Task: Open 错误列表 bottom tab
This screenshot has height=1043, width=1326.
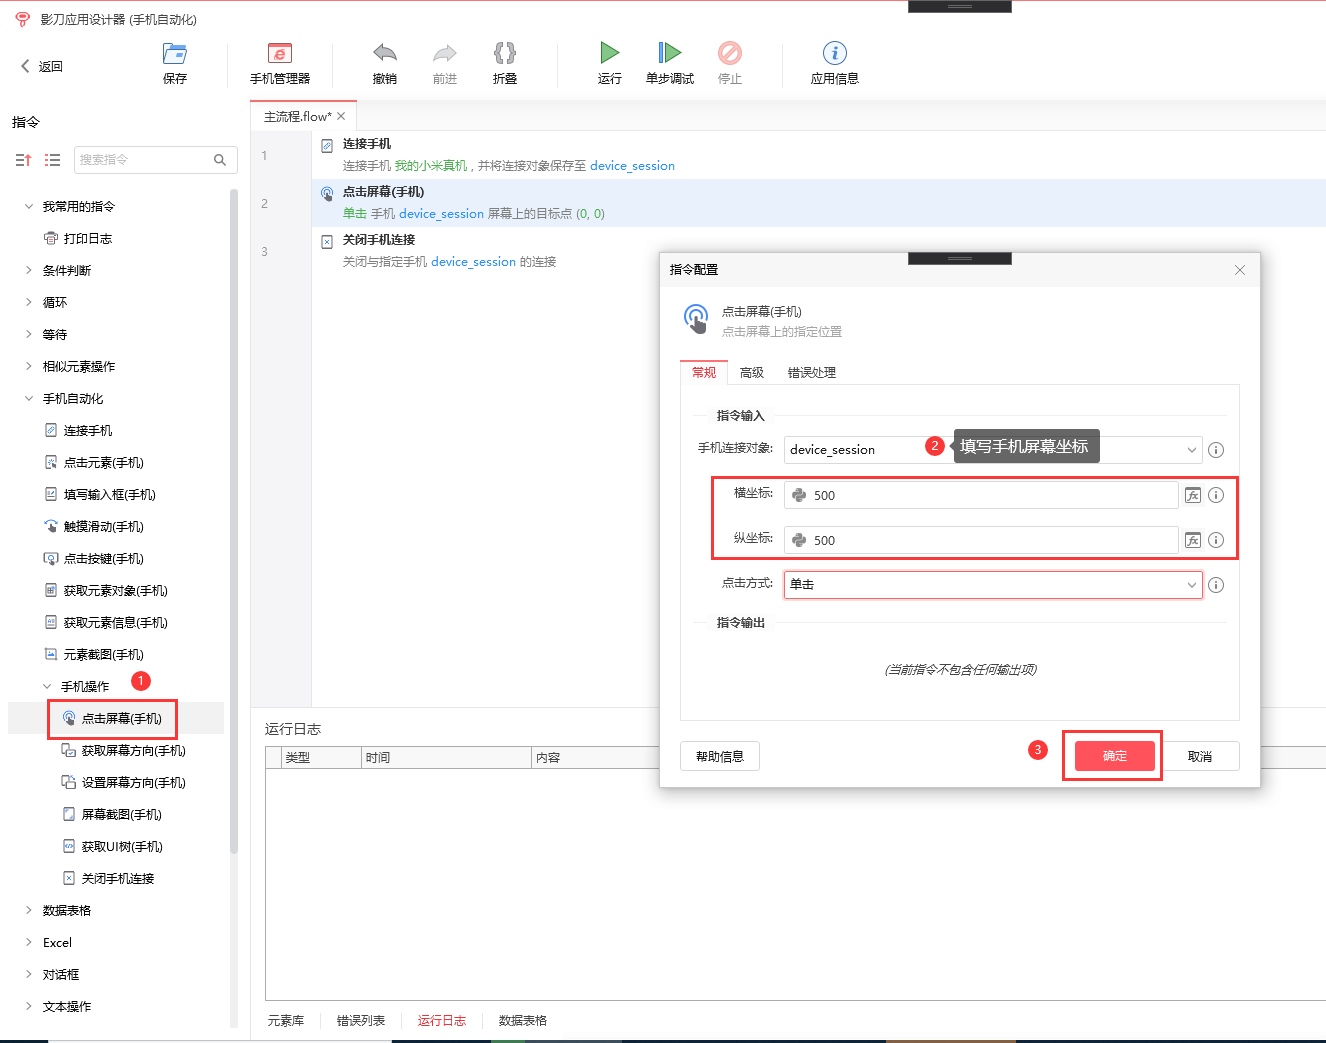Action: click(361, 1020)
